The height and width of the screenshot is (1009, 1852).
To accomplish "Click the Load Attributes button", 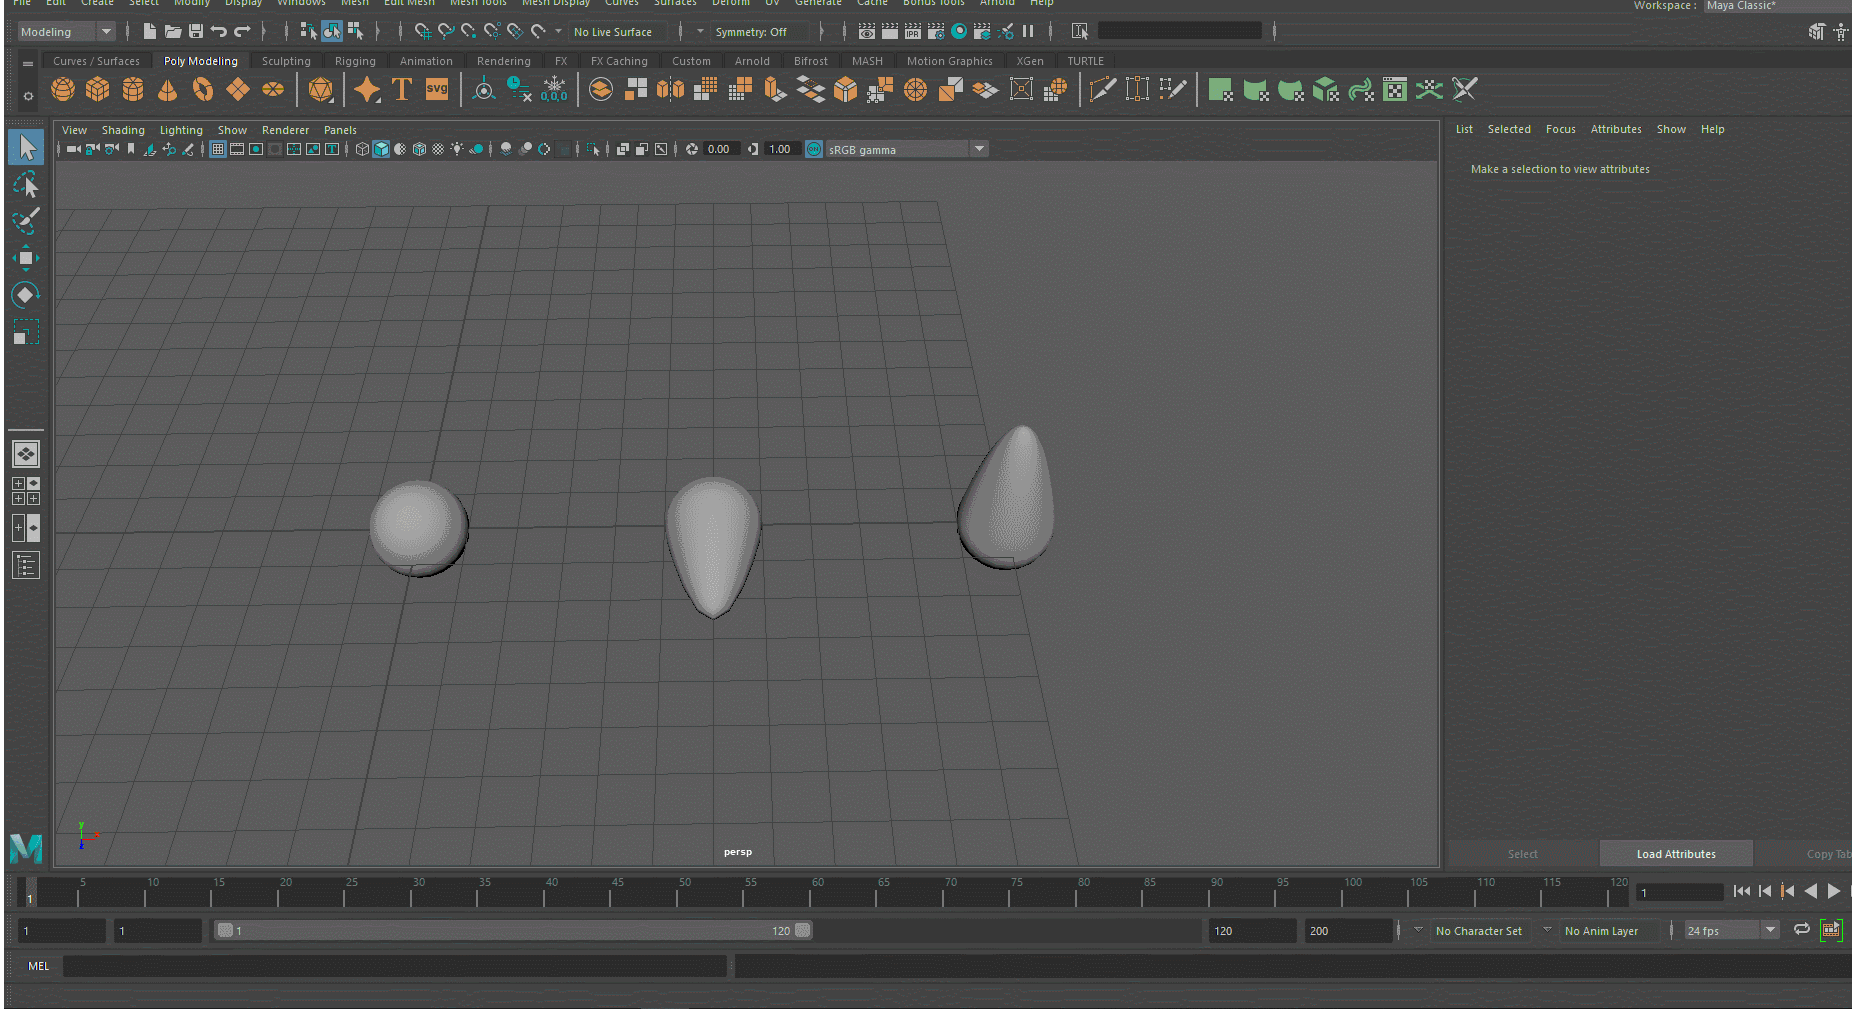I will (1676, 853).
